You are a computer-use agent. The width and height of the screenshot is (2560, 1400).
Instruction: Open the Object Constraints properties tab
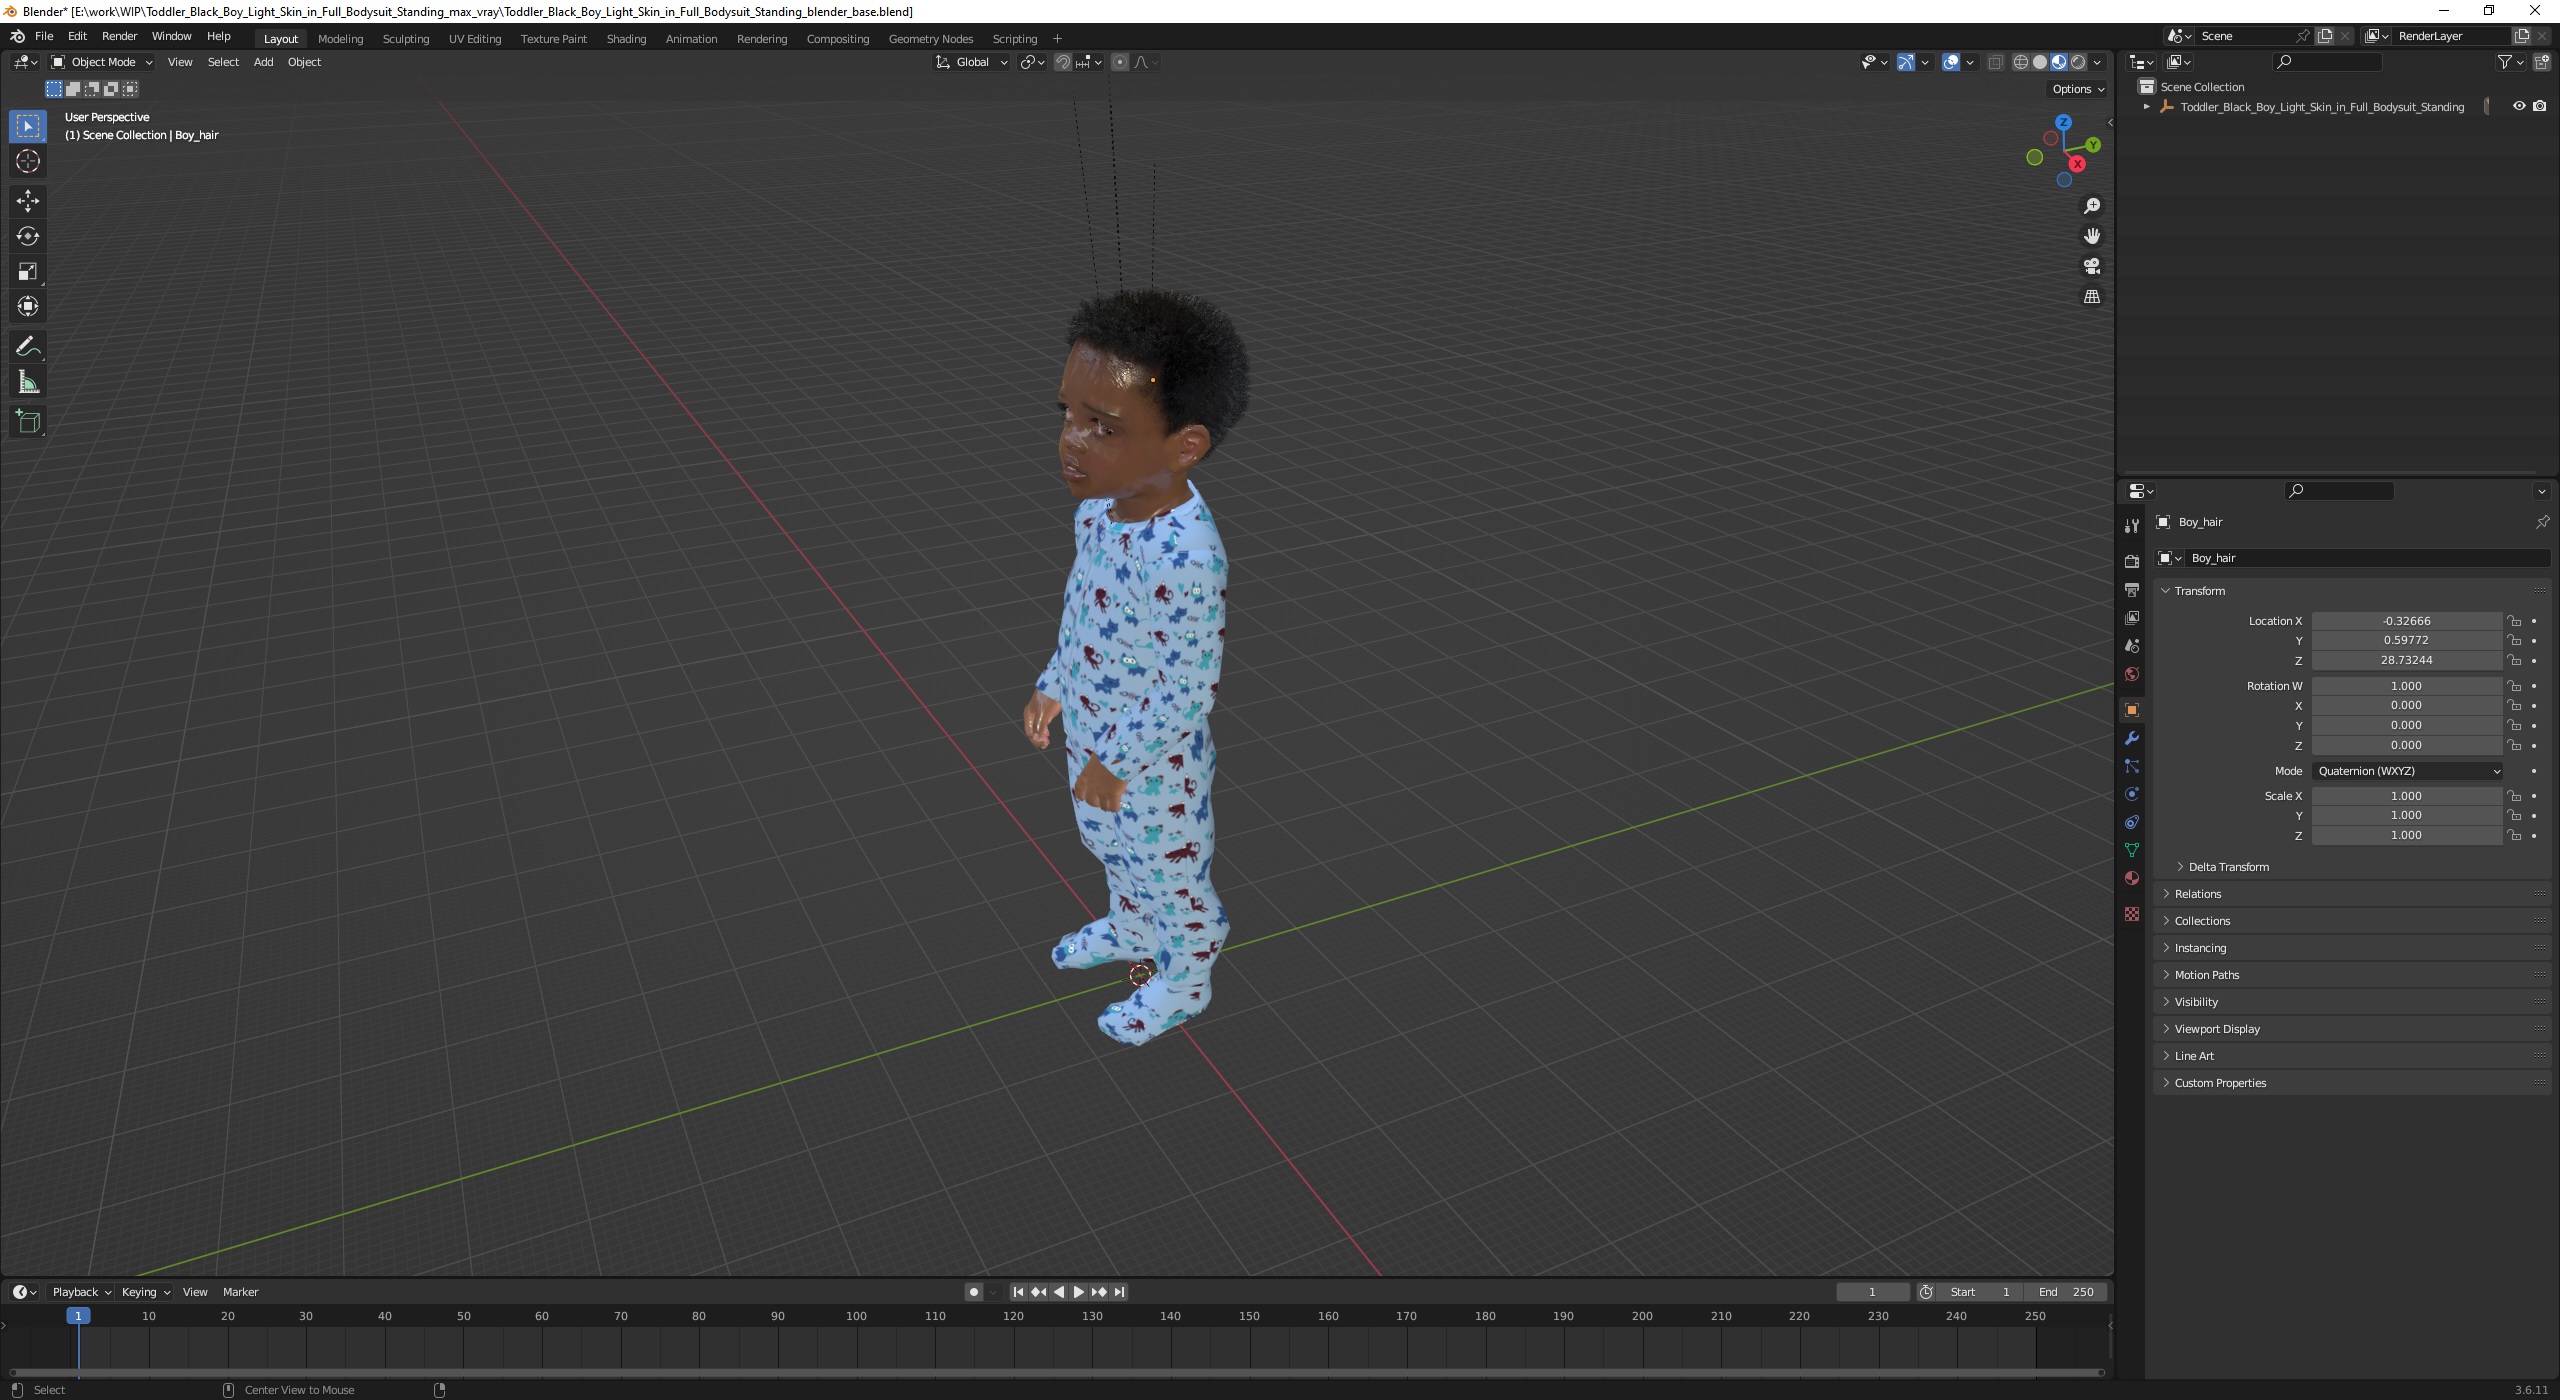[x=2132, y=822]
